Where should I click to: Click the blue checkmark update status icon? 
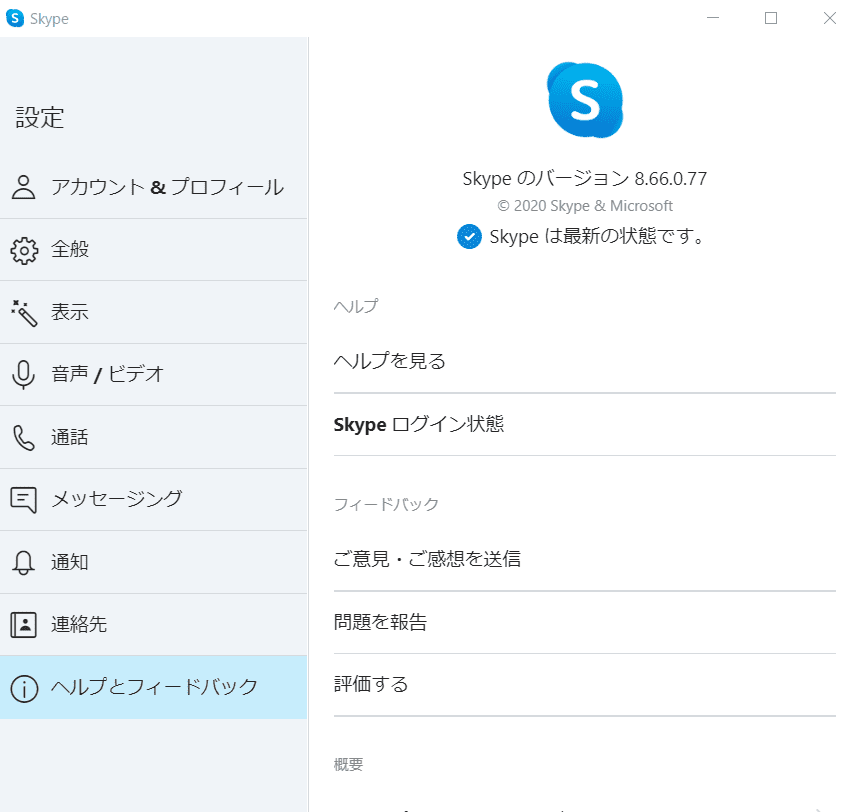point(469,237)
